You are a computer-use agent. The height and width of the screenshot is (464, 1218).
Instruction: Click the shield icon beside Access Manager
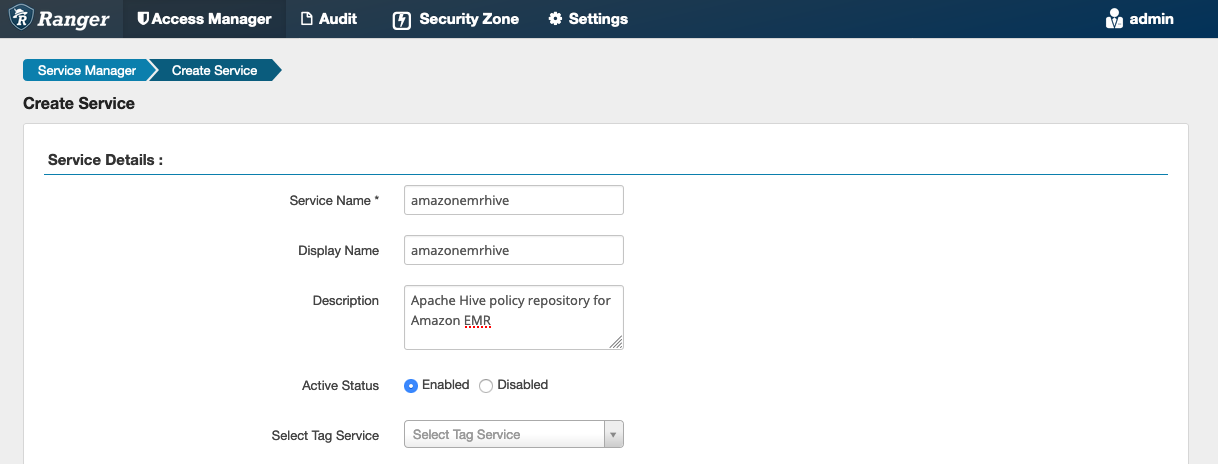pos(144,19)
